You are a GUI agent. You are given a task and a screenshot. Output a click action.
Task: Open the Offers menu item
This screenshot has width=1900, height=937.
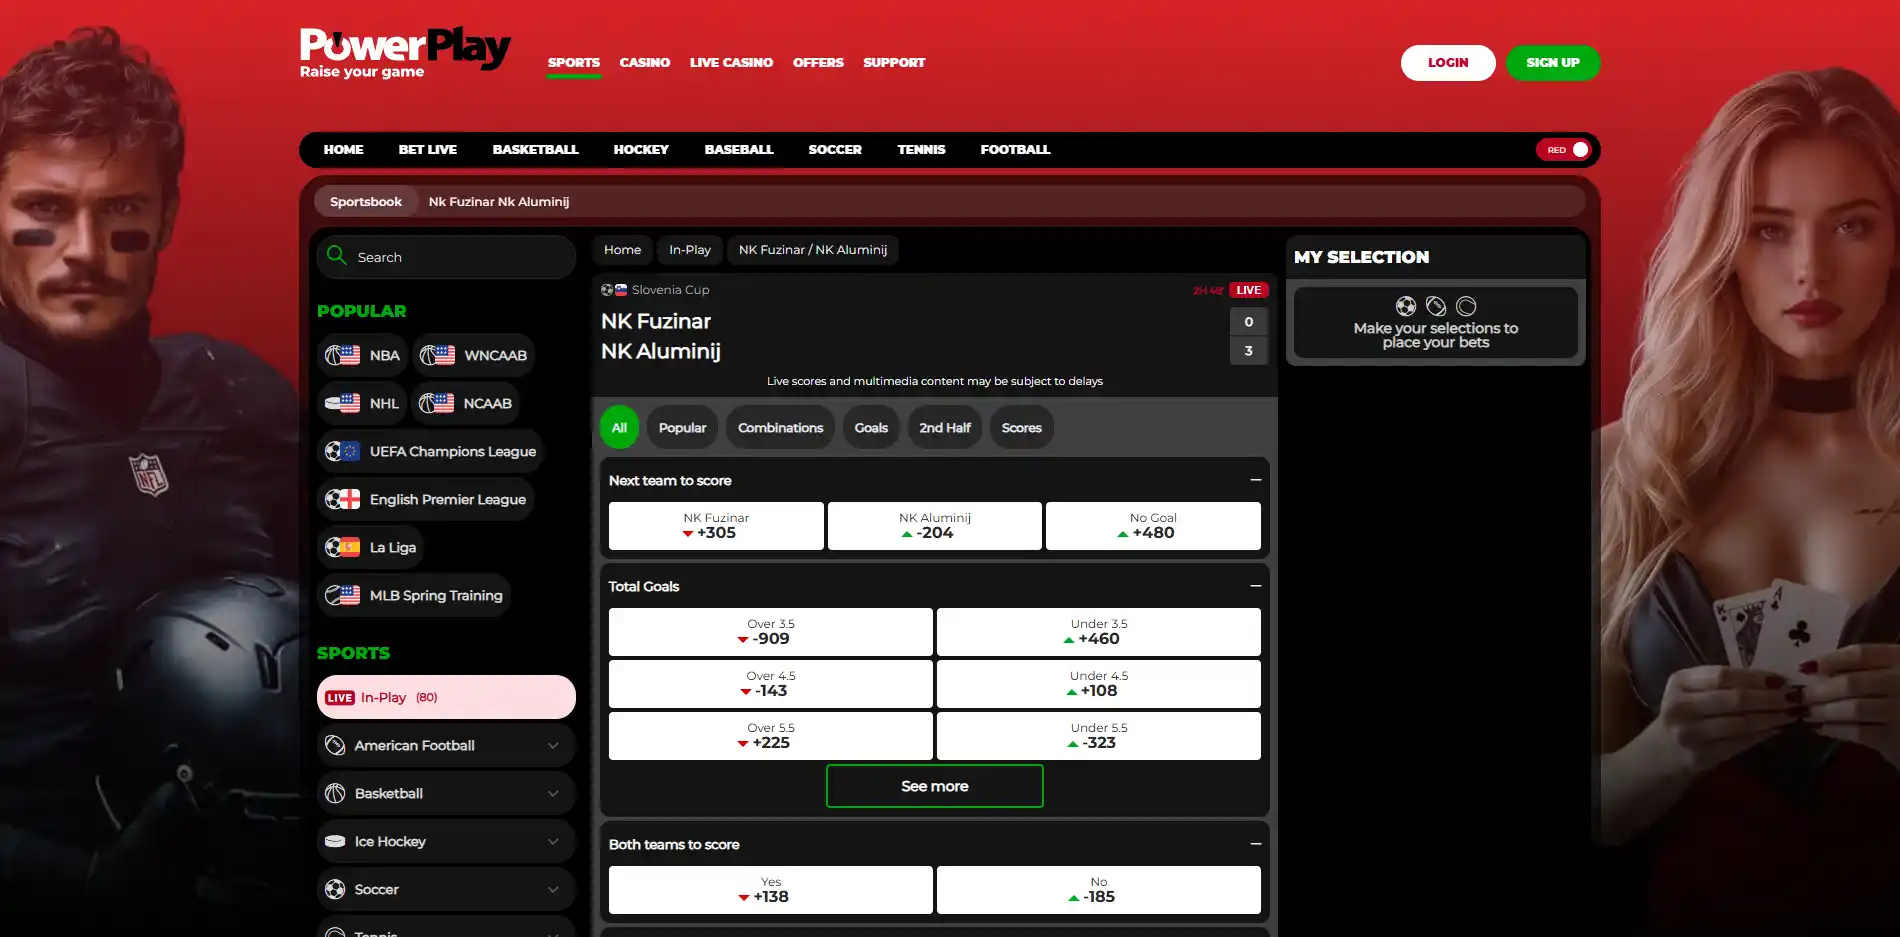pyautogui.click(x=818, y=62)
